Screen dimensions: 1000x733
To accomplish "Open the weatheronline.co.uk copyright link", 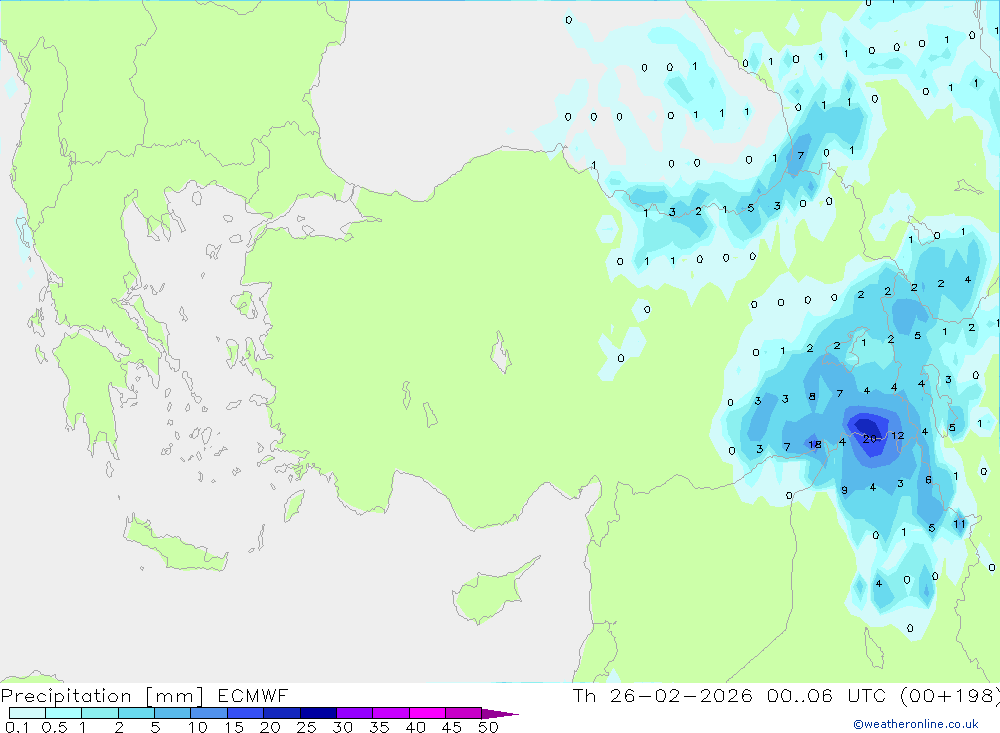I will (916, 724).
